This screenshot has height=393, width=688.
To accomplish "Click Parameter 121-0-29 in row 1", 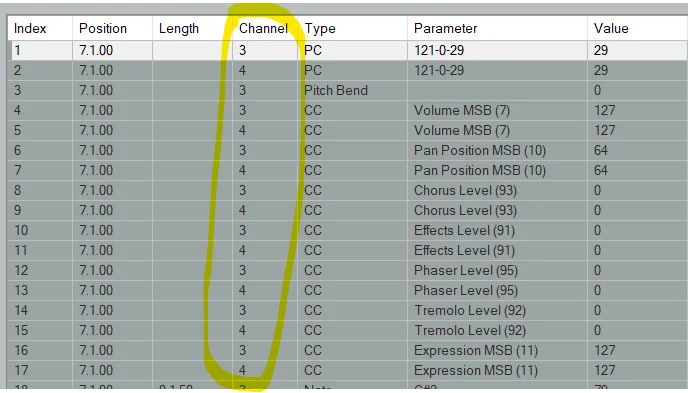I will [x=497, y=50].
